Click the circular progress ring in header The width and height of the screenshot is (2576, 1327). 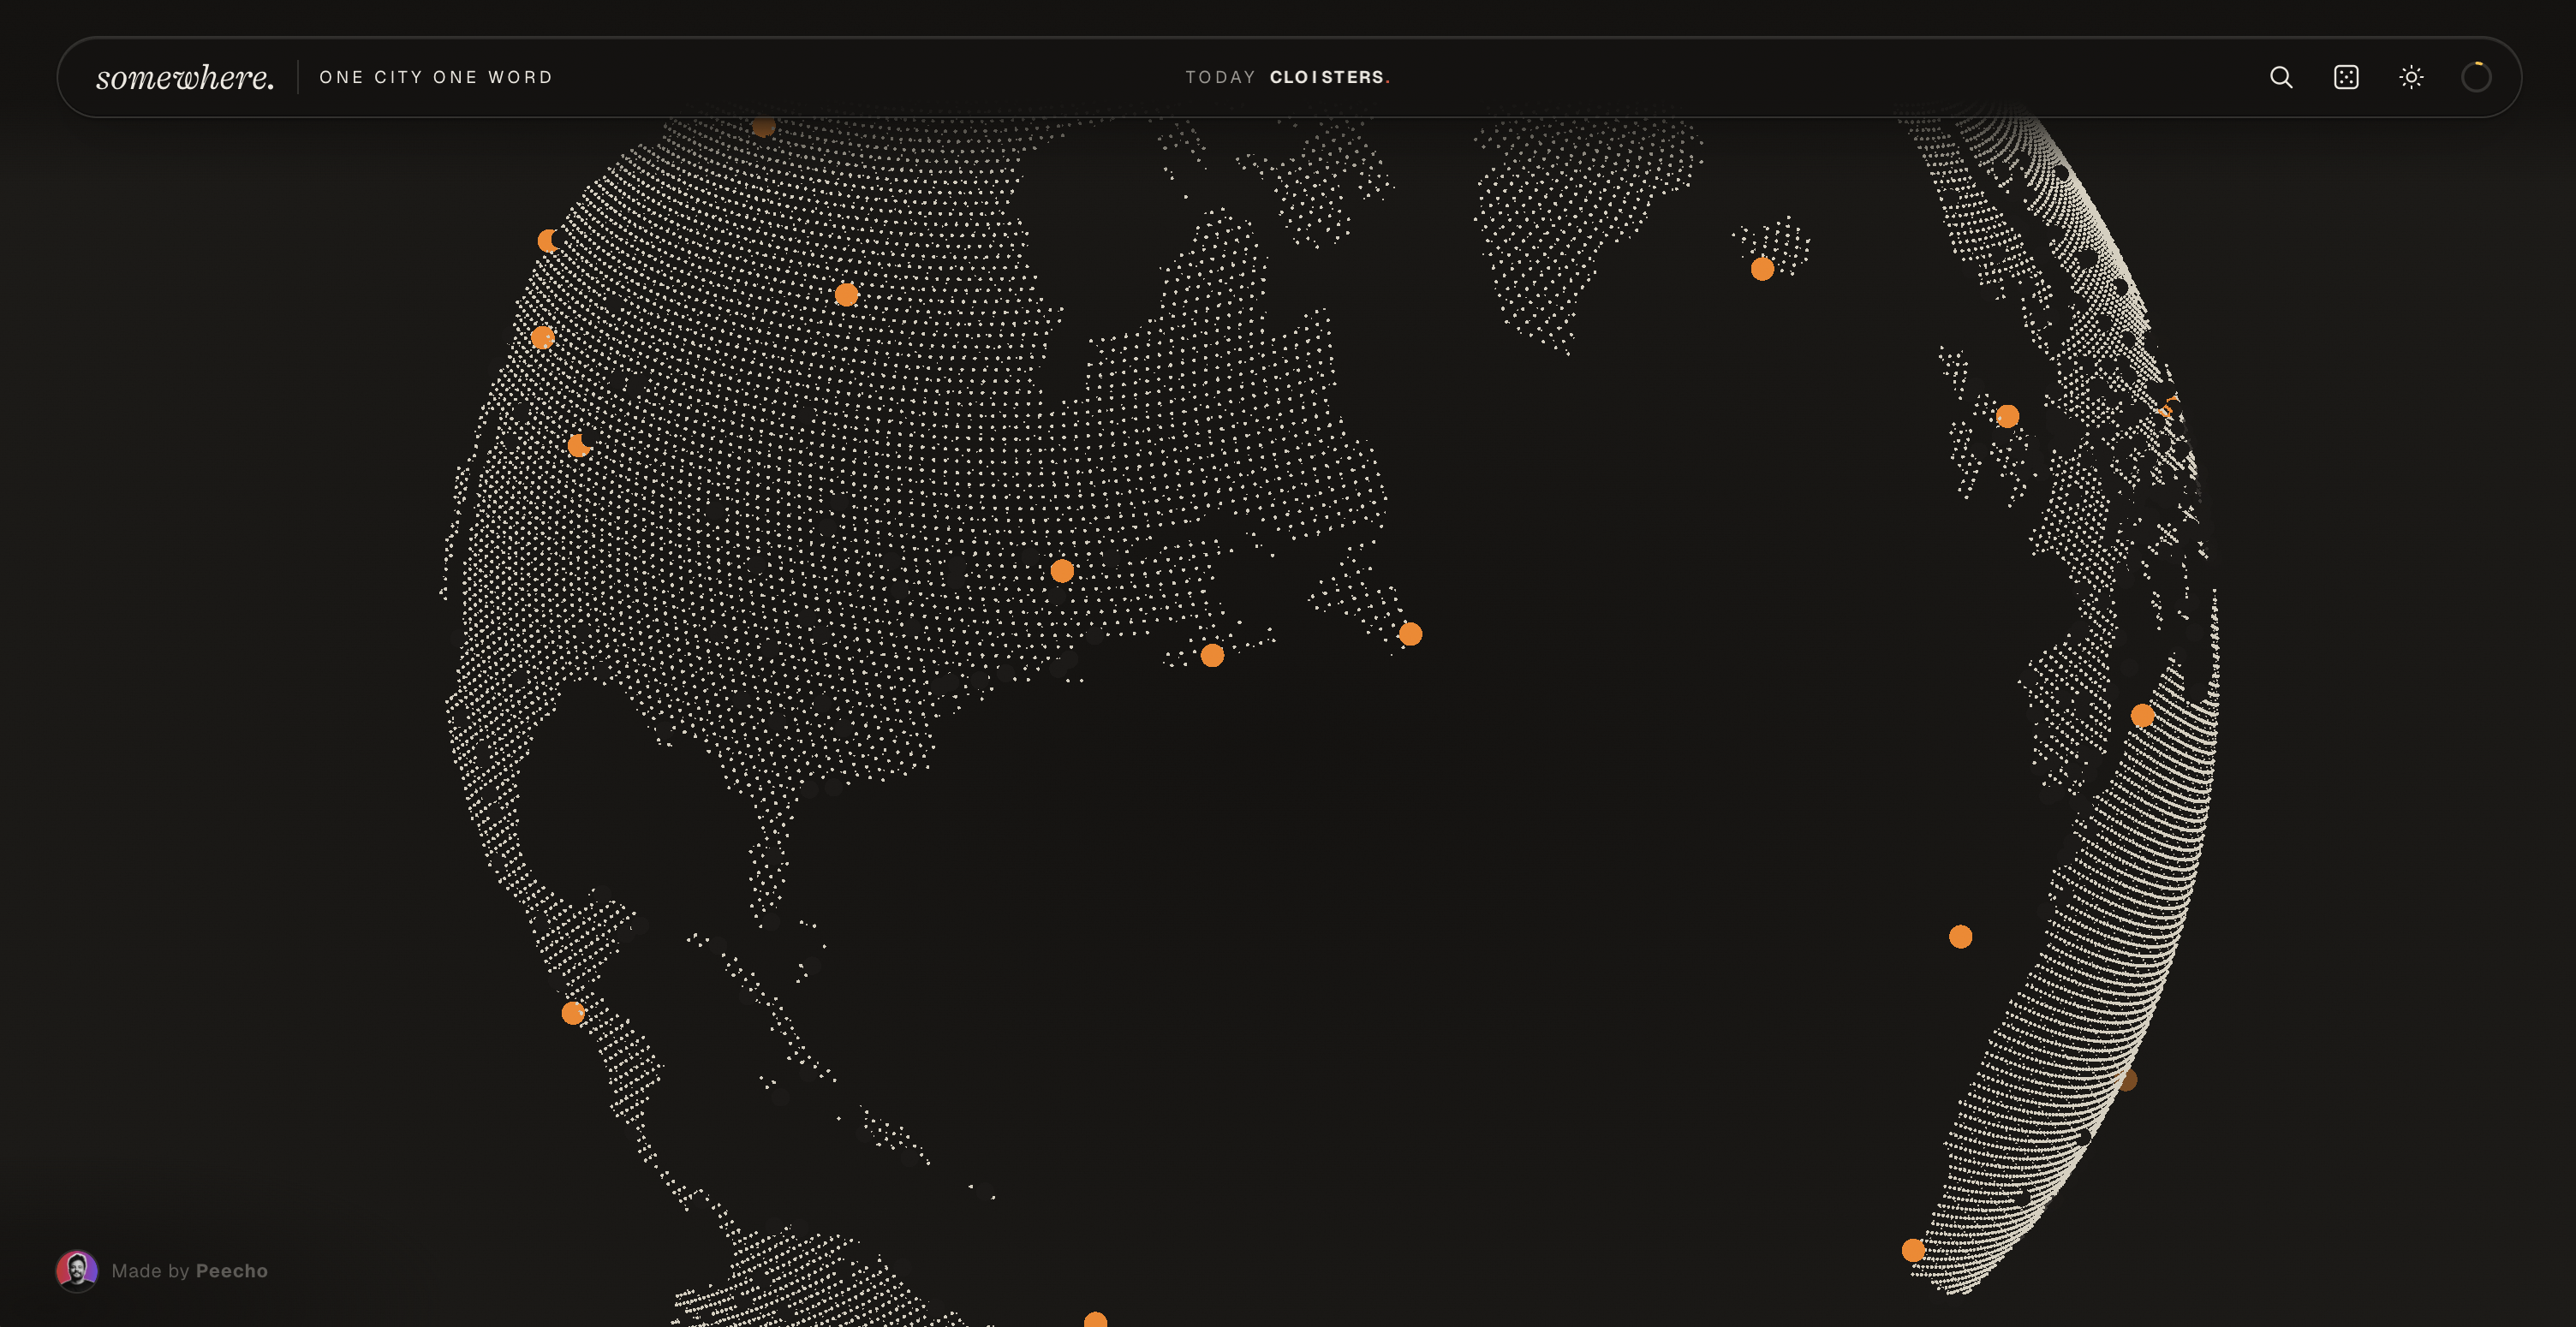[x=2476, y=77]
